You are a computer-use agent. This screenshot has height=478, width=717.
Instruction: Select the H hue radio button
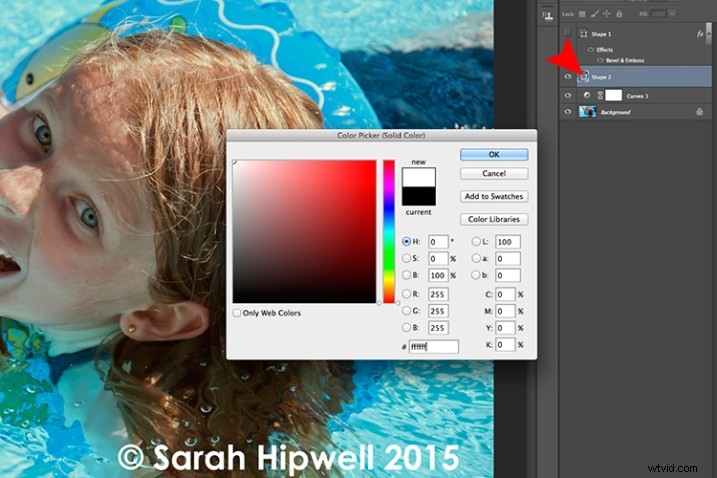pos(406,242)
